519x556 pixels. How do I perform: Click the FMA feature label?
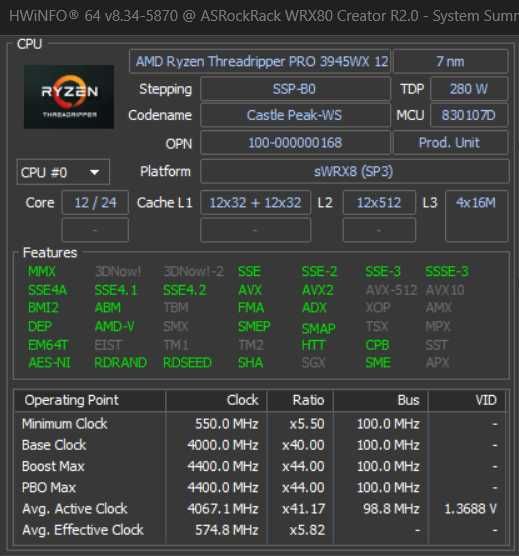[251, 307]
